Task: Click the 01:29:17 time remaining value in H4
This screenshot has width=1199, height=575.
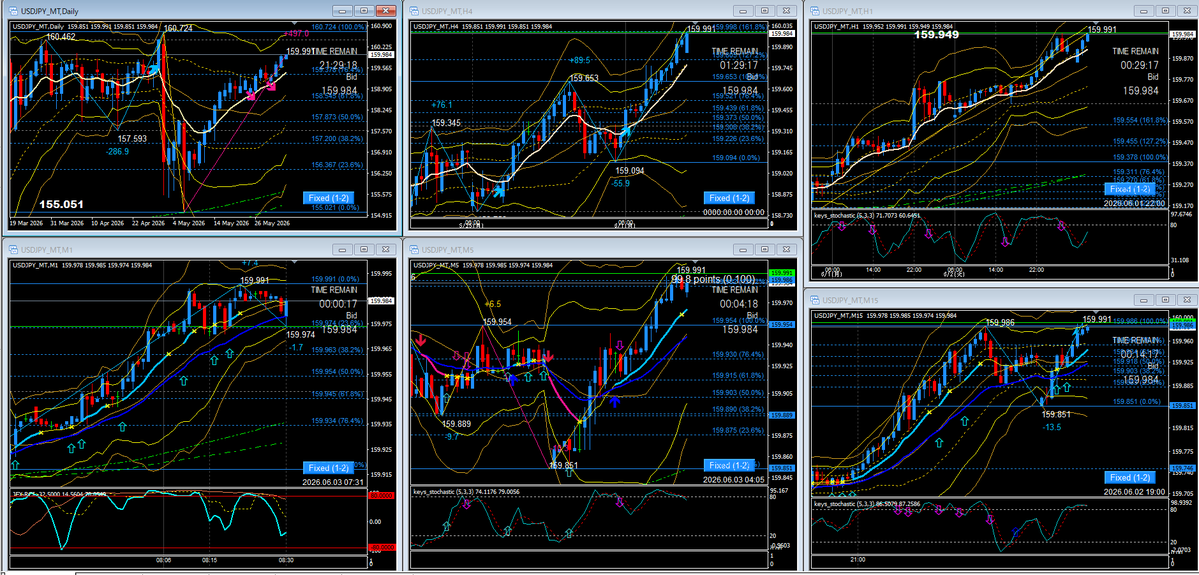Action: [x=738, y=63]
